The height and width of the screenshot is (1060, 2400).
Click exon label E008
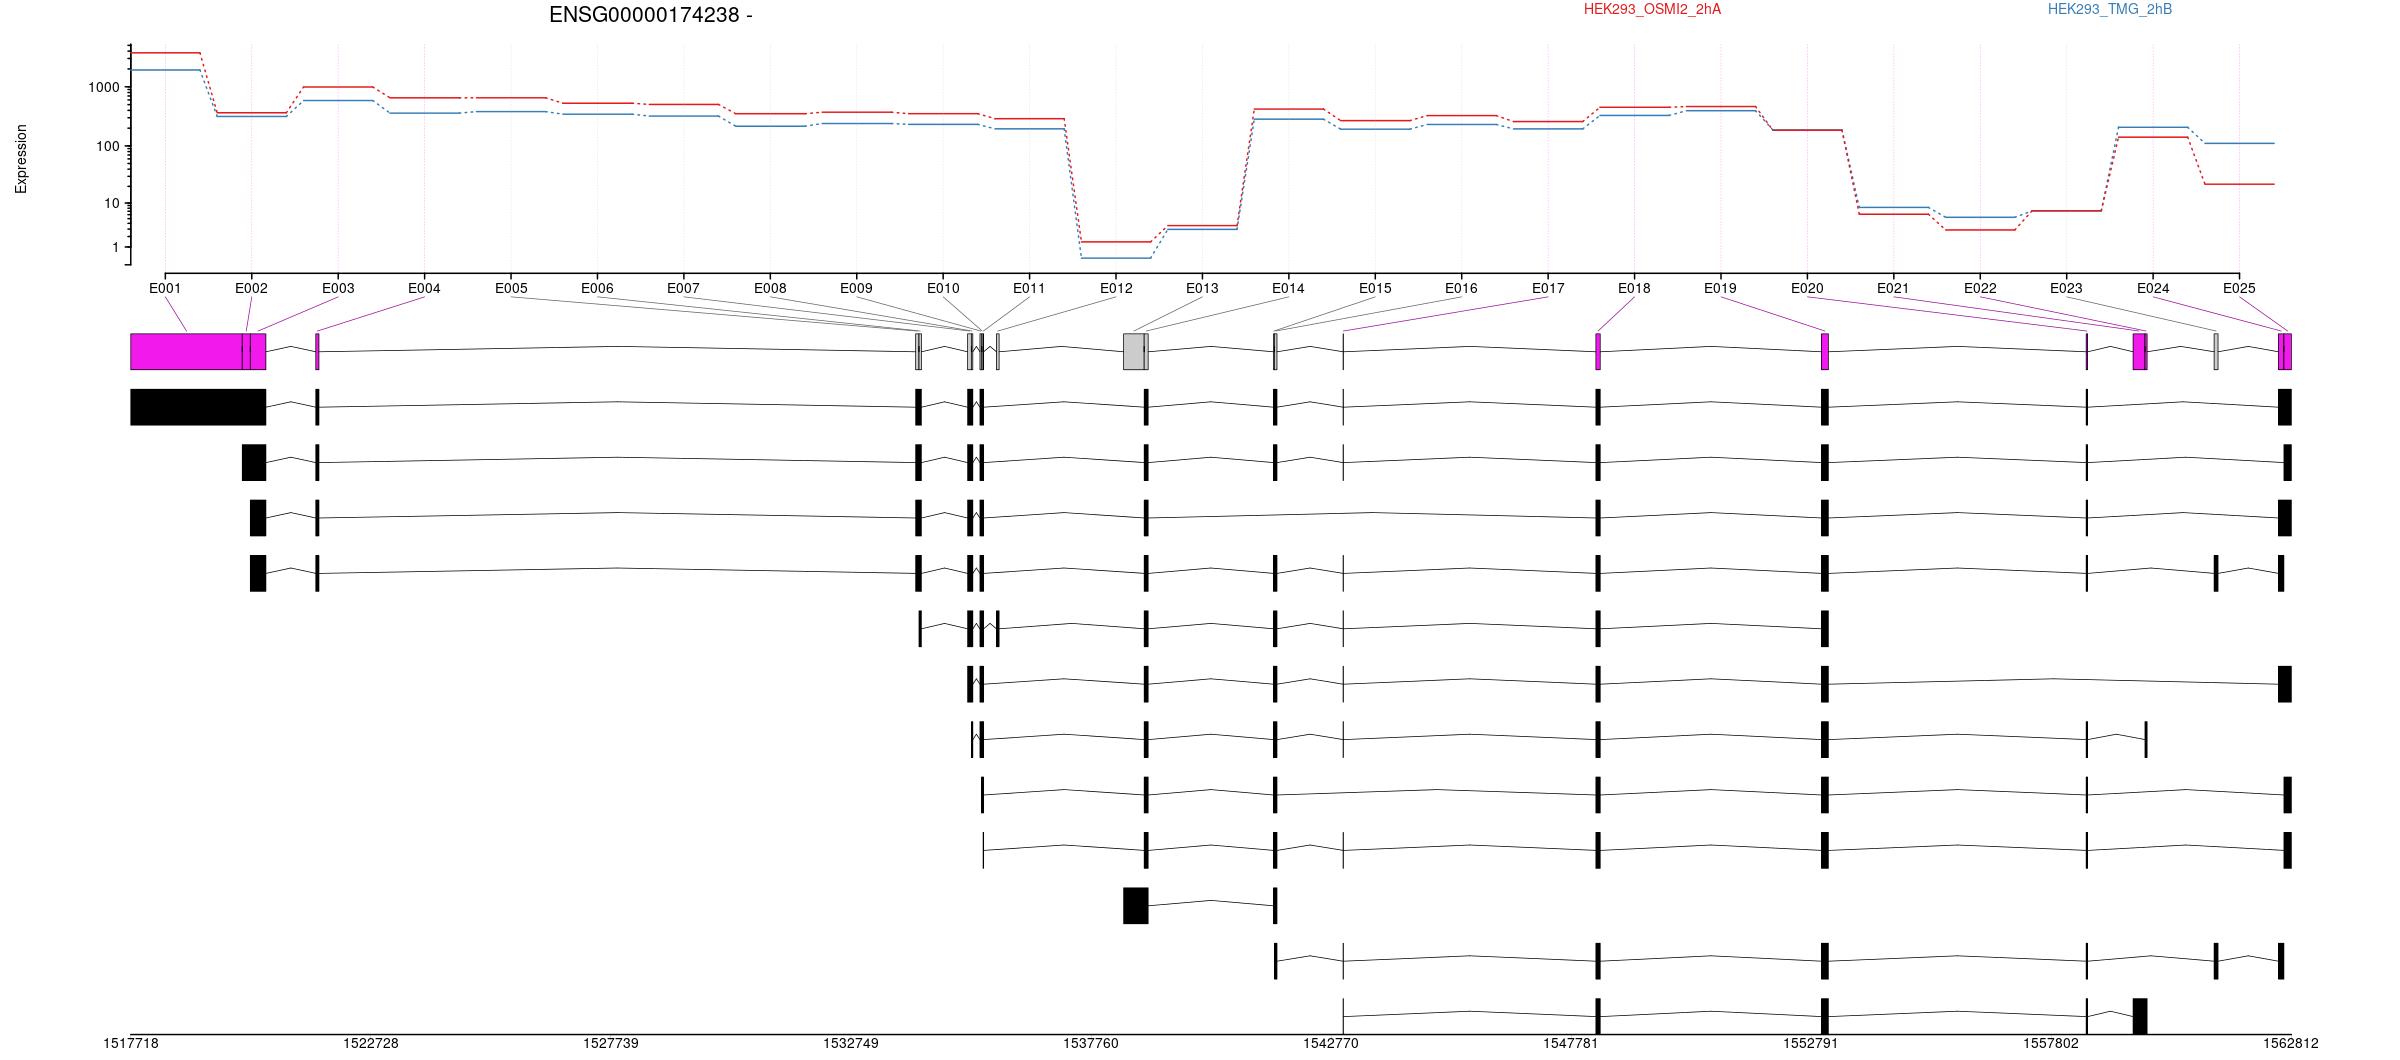tap(770, 288)
